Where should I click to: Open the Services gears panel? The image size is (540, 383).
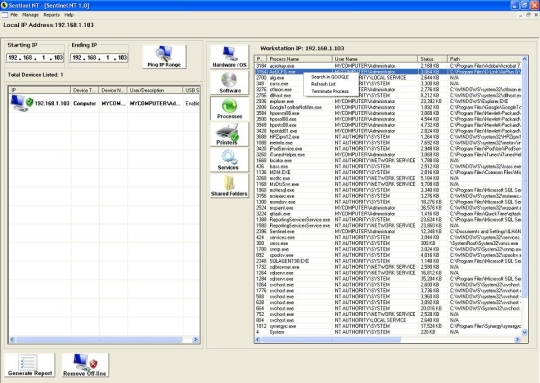tap(229, 160)
